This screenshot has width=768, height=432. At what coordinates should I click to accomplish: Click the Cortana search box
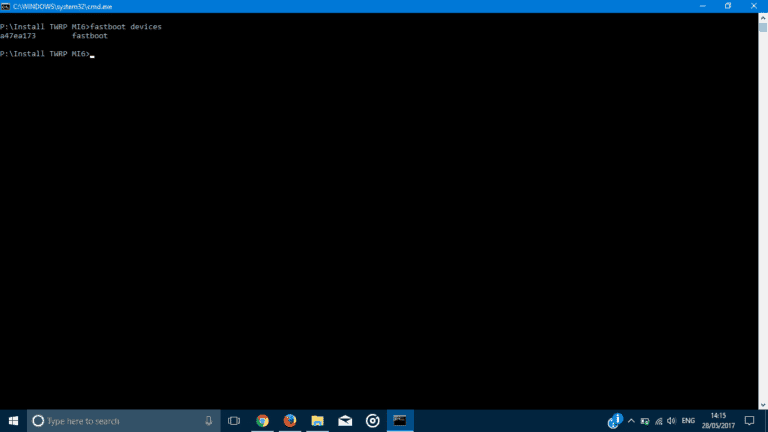tap(123, 421)
